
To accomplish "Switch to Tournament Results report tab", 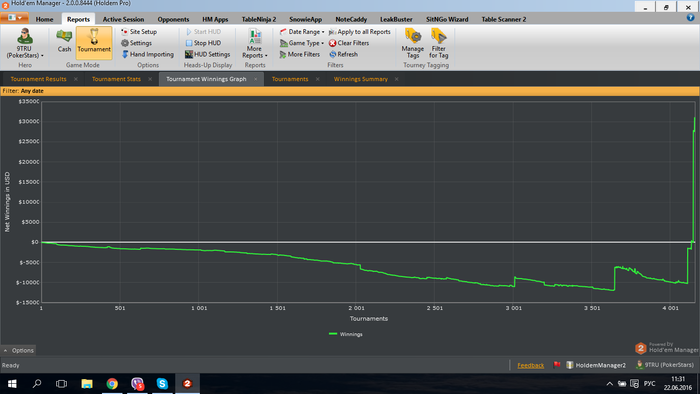I will coord(38,79).
